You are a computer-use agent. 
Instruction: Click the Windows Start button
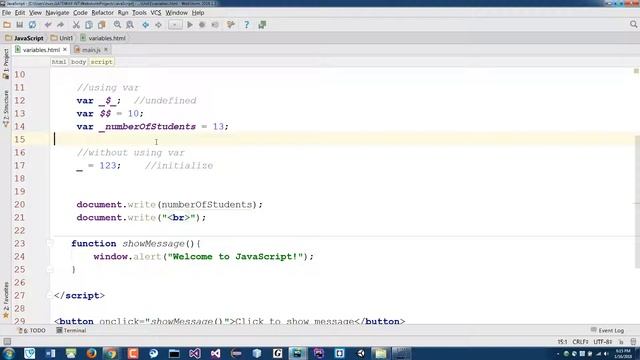point(9,353)
